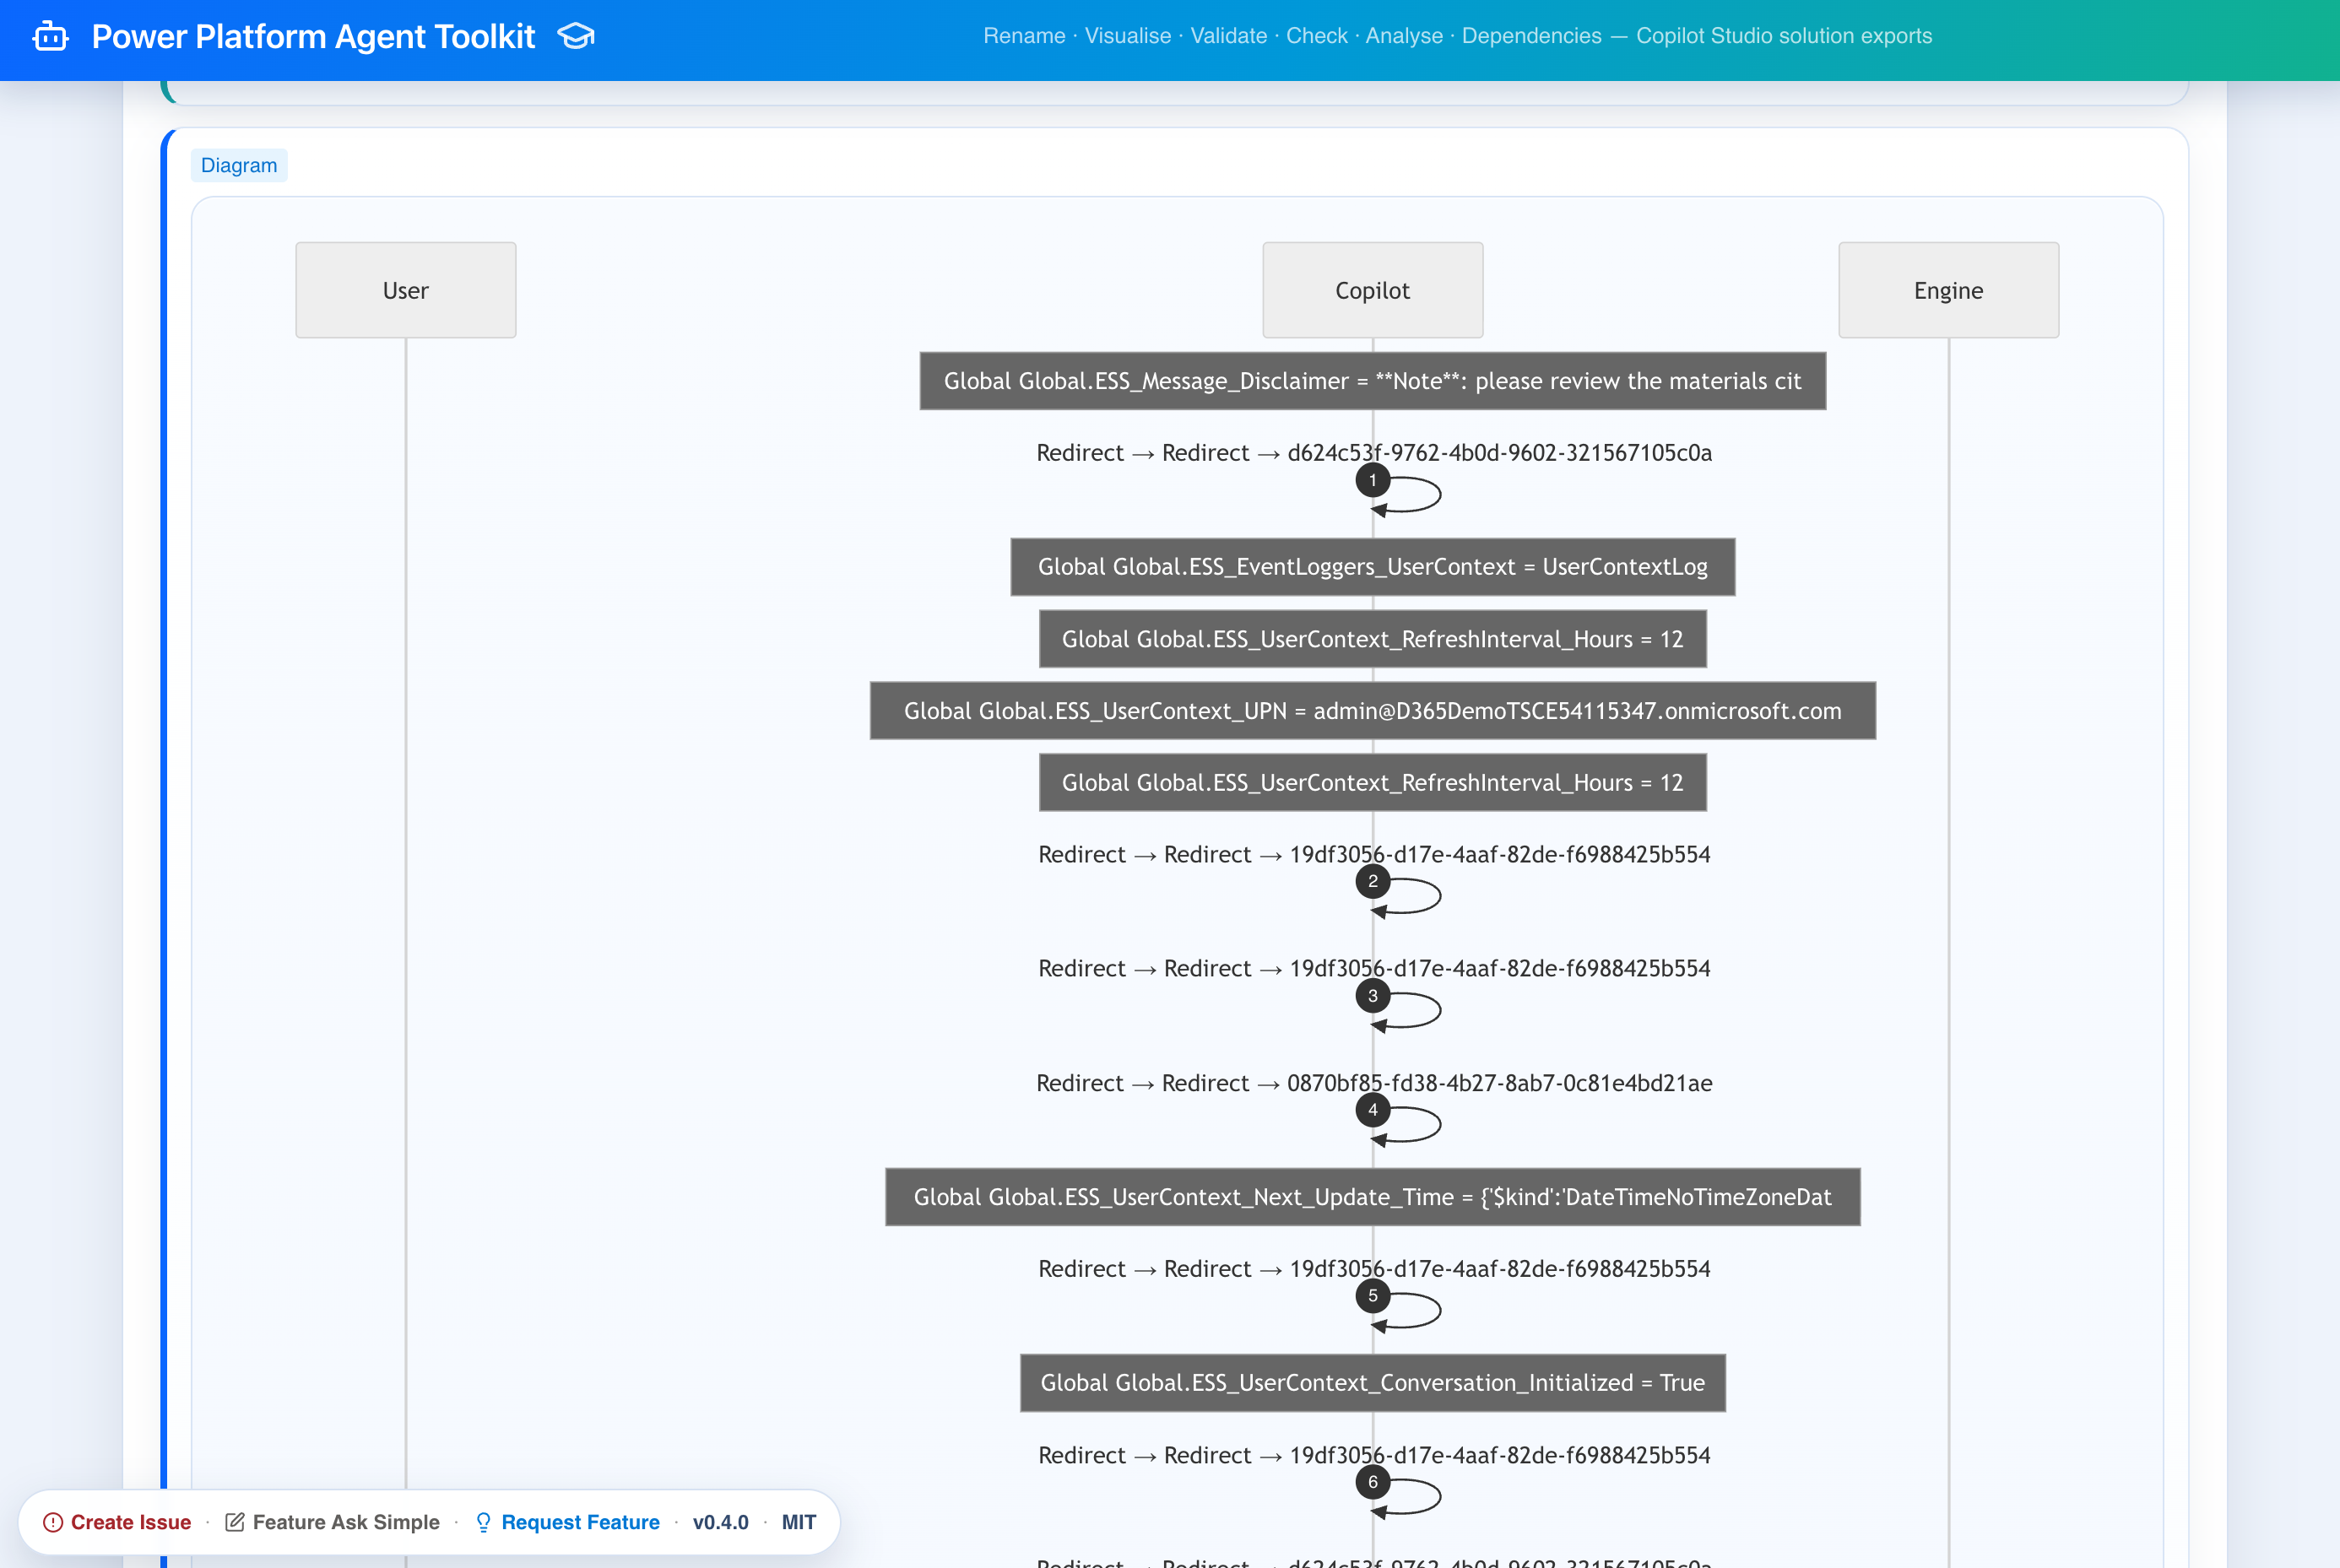The image size is (2340, 1568).
Task: Click the robot logo icon in header
Action: (x=50, y=37)
